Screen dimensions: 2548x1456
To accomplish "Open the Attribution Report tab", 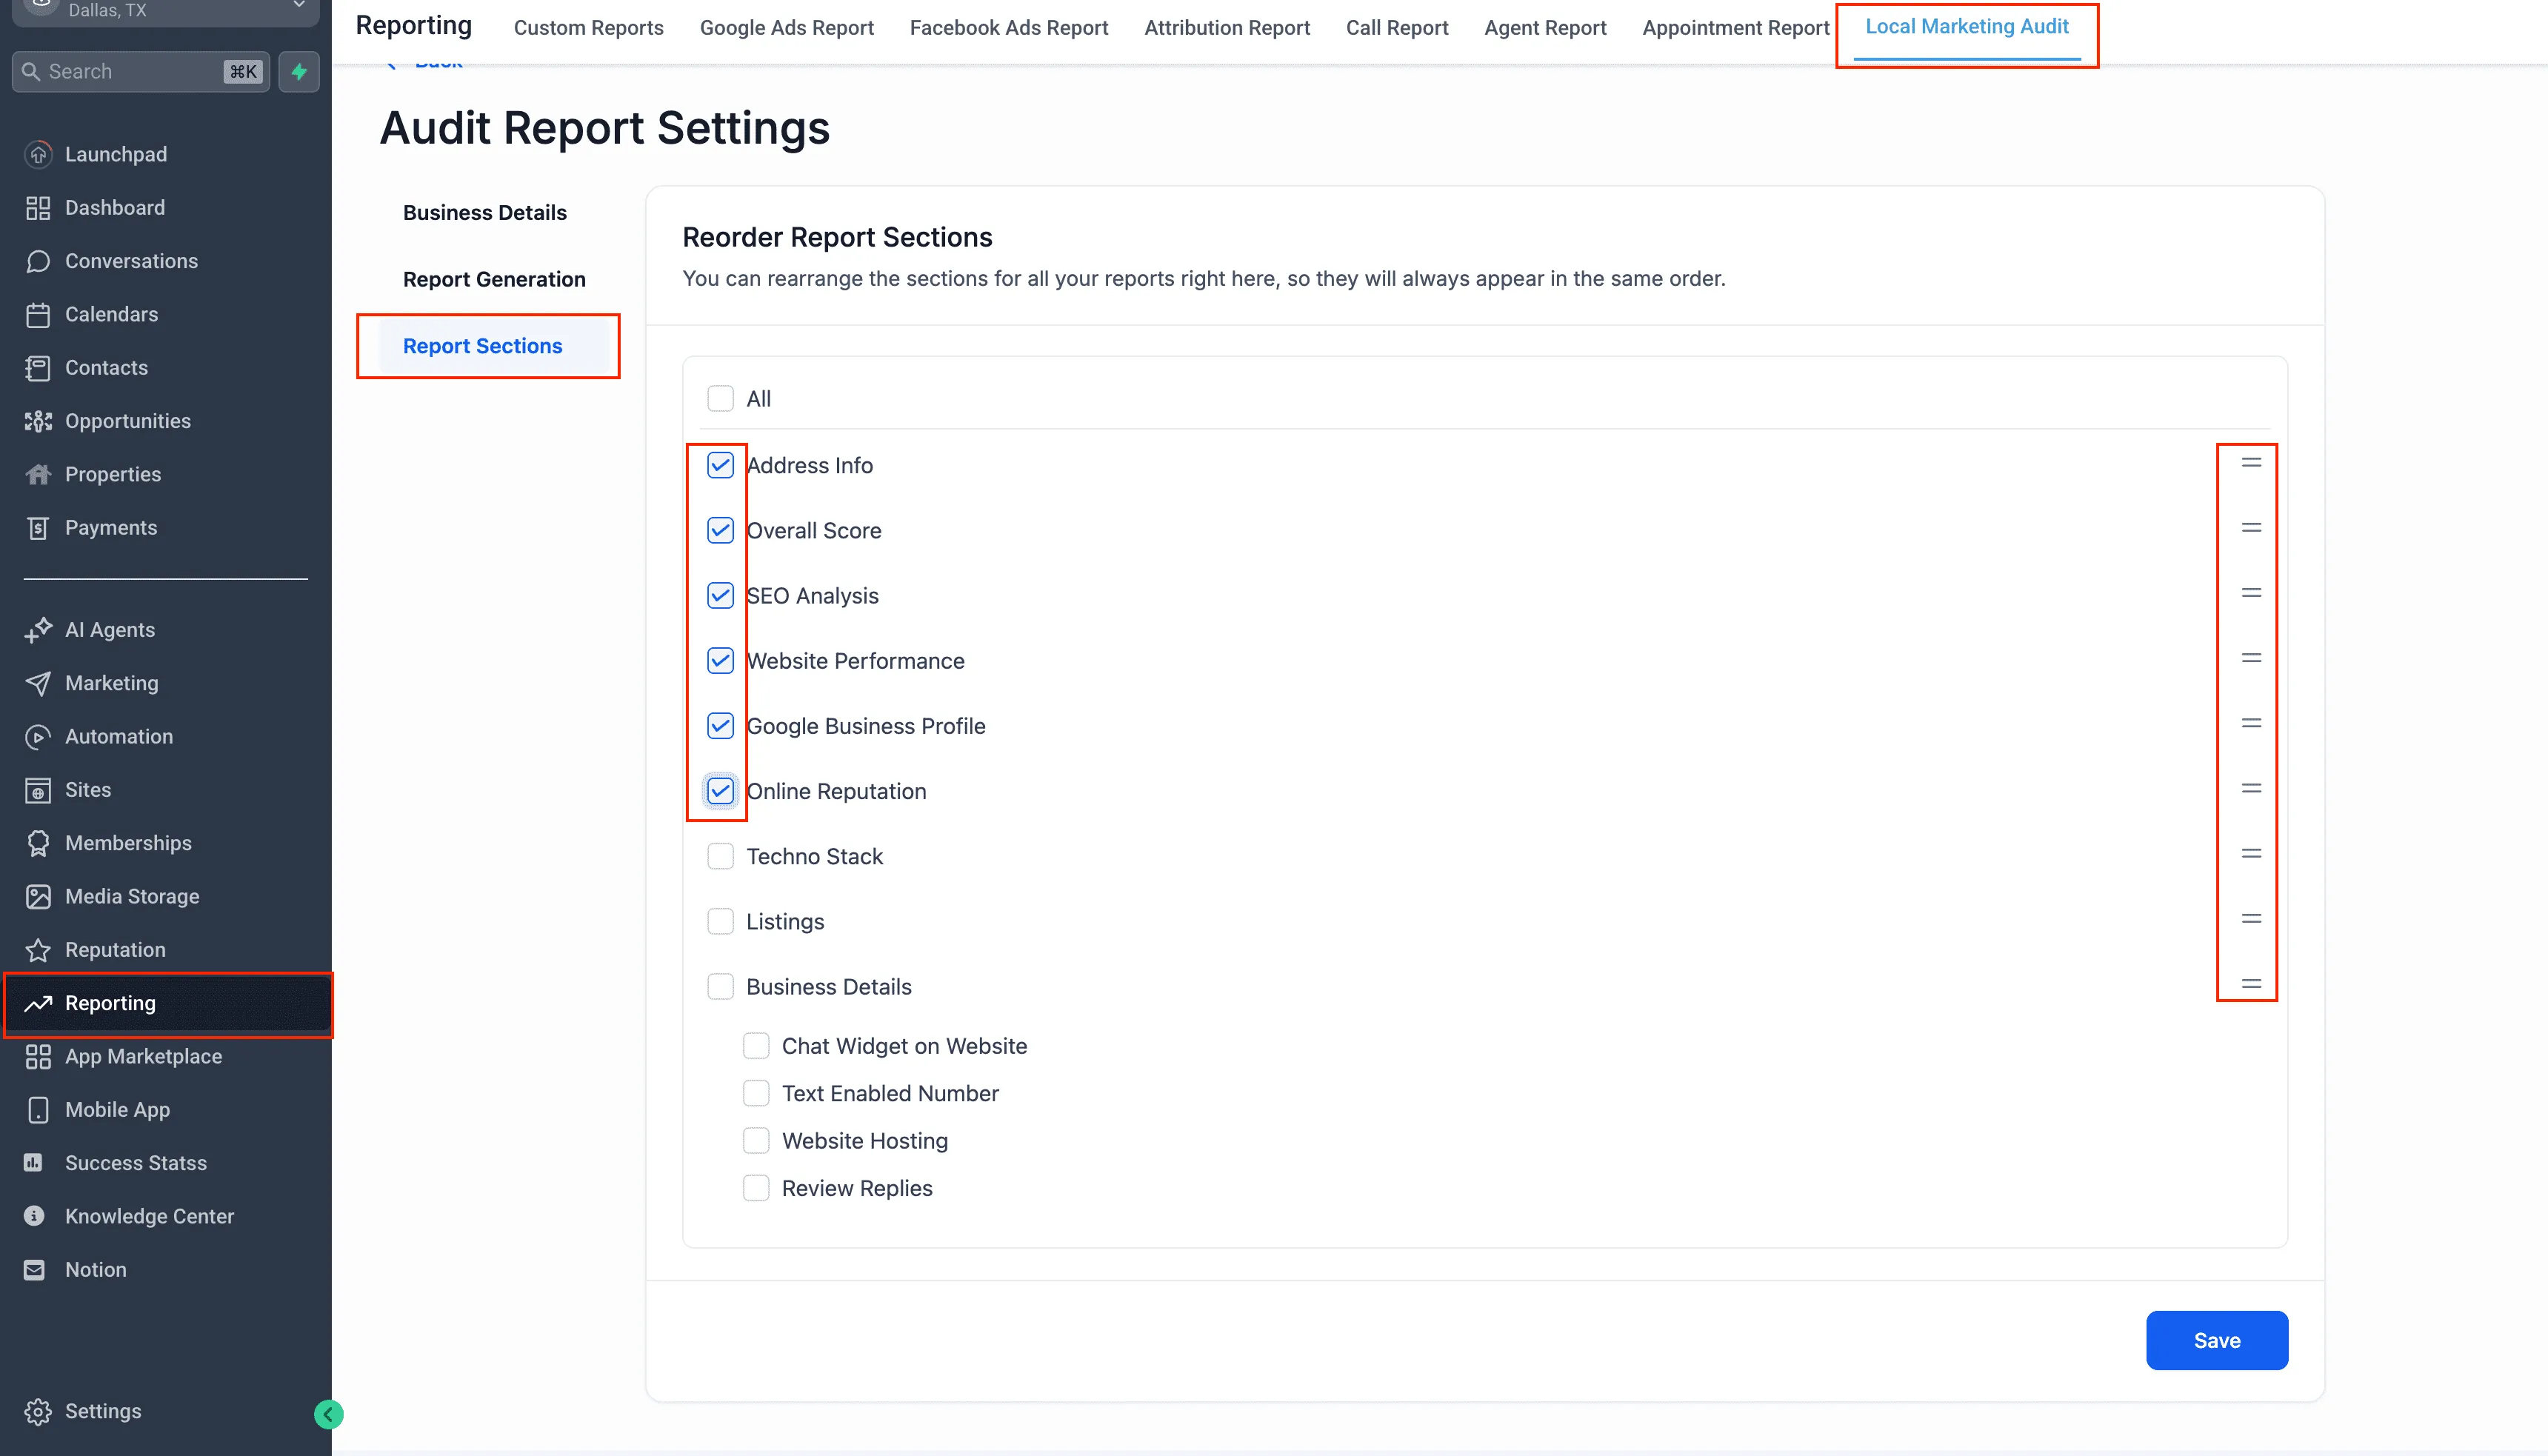I will click(x=1226, y=27).
